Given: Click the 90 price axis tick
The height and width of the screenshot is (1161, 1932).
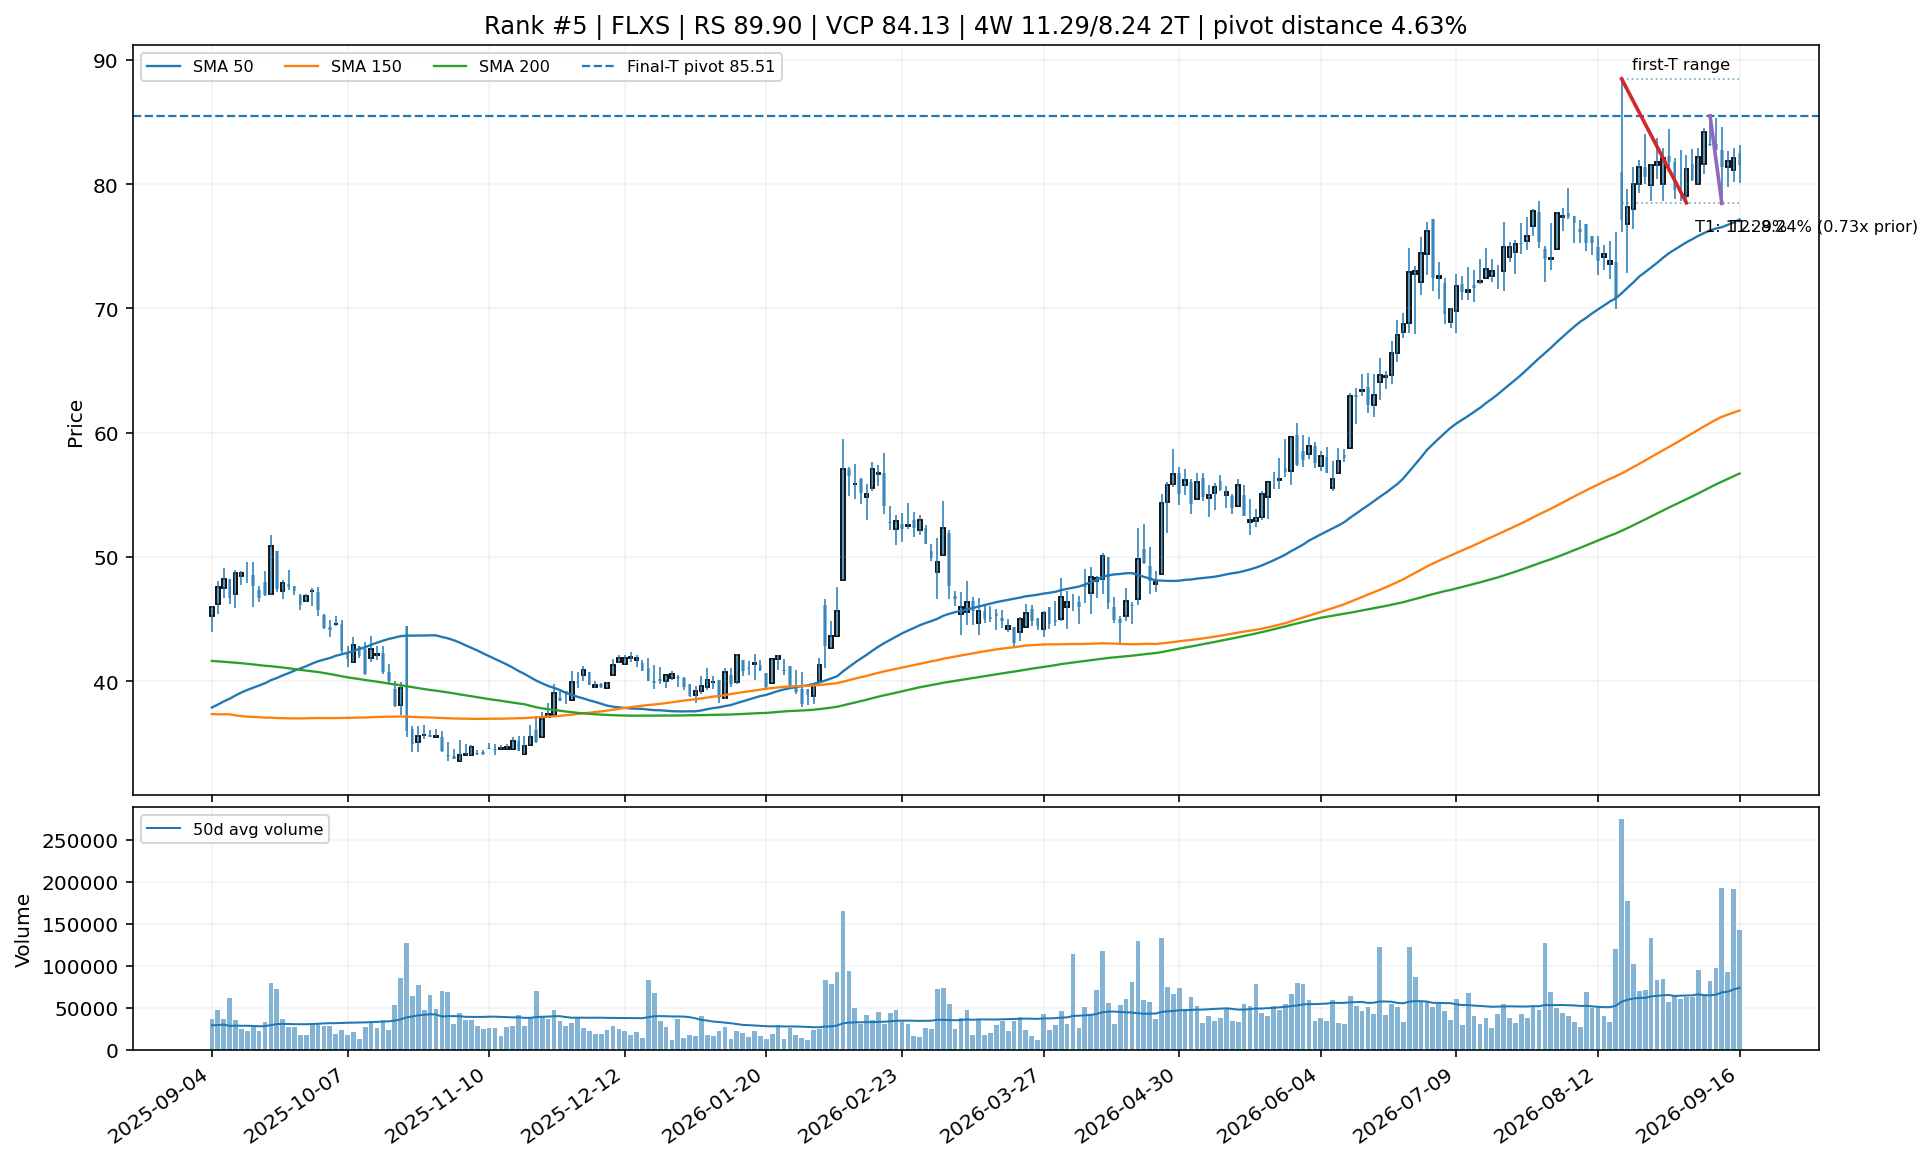Looking at the screenshot, I should point(106,61).
